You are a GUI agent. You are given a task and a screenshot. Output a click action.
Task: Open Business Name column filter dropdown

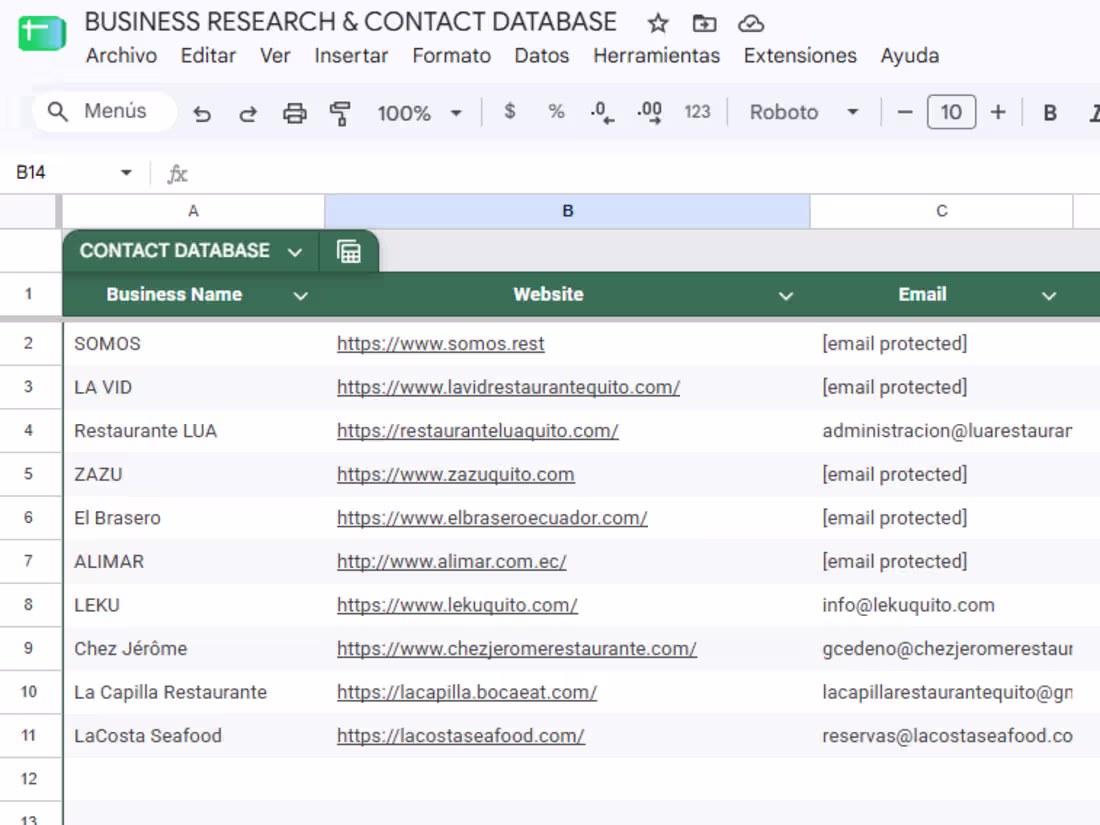300,295
